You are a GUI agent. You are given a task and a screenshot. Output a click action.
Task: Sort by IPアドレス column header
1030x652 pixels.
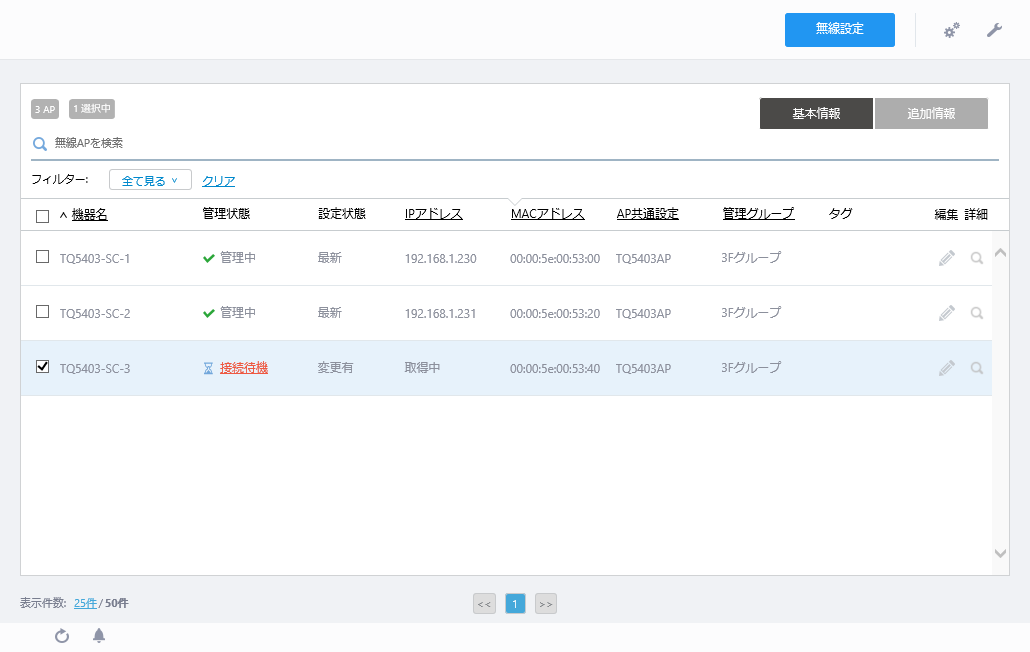tap(434, 214)
